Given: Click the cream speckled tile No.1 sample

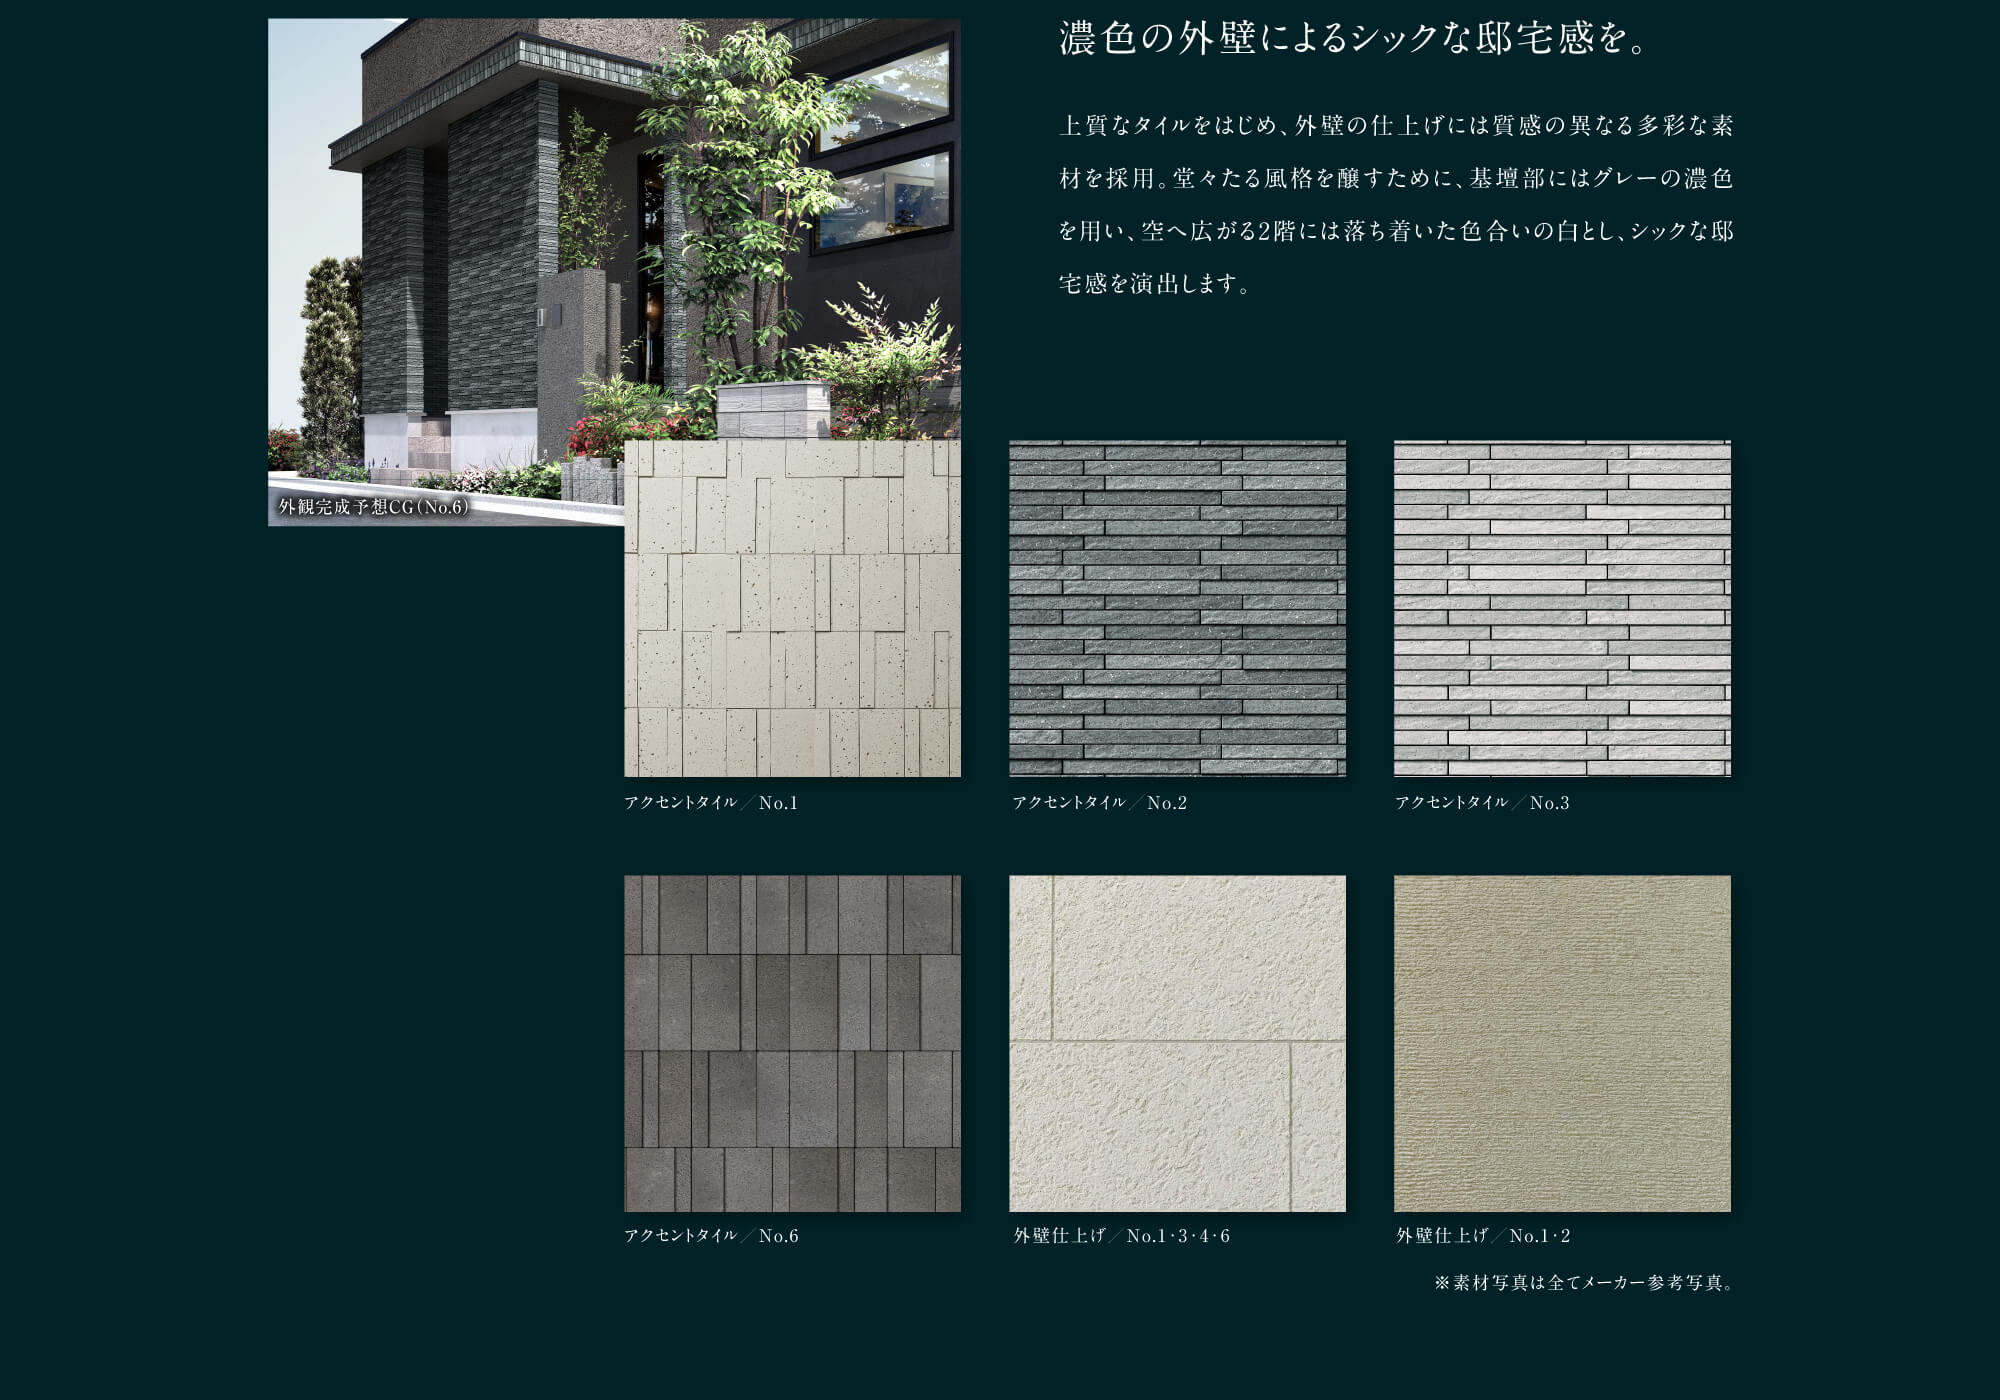Looking at the screenshot, I should (792, 610).
